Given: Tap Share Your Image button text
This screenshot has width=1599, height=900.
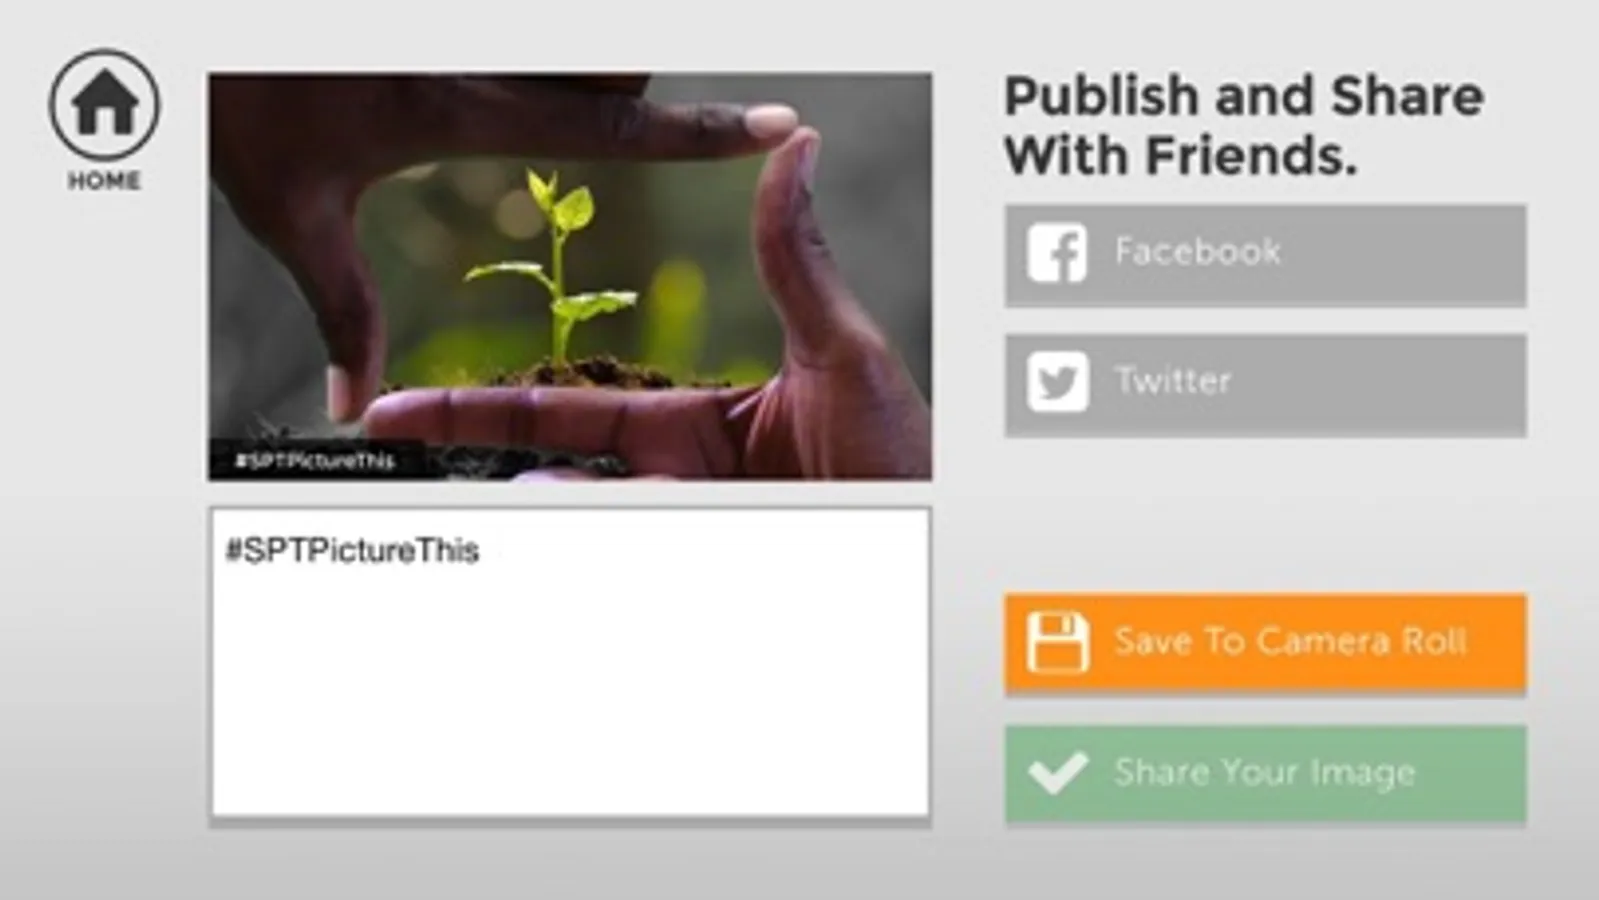Looking at the screenshot, I should (x=1265, y=772).
